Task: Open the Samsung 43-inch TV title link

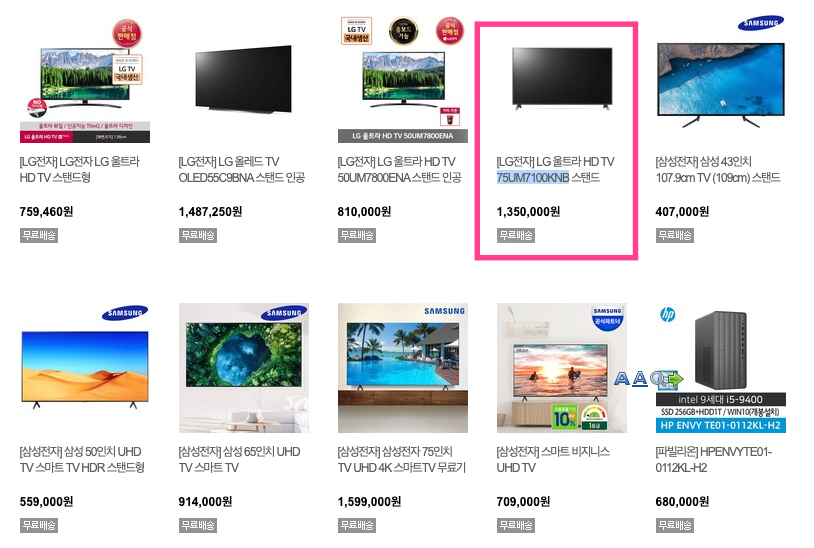Action: click(x=717, y=170)
